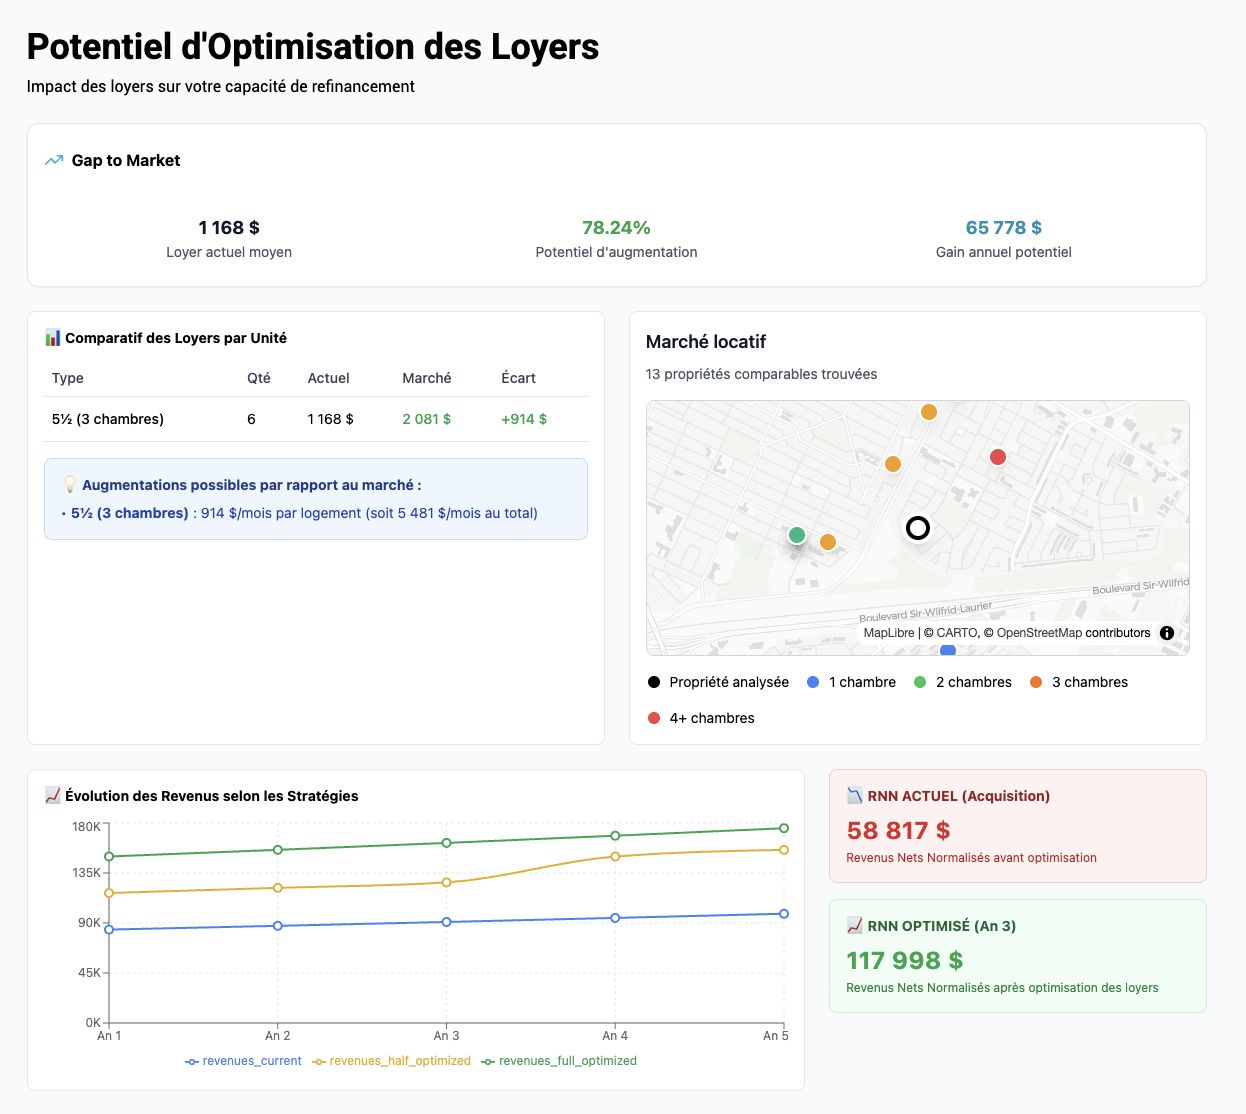The width and height of the screenshot is (1246, 1114).
Task: Click the chart icon beside Évolution des Revenus
Action: pyautogui.click(x=53, y=796)
